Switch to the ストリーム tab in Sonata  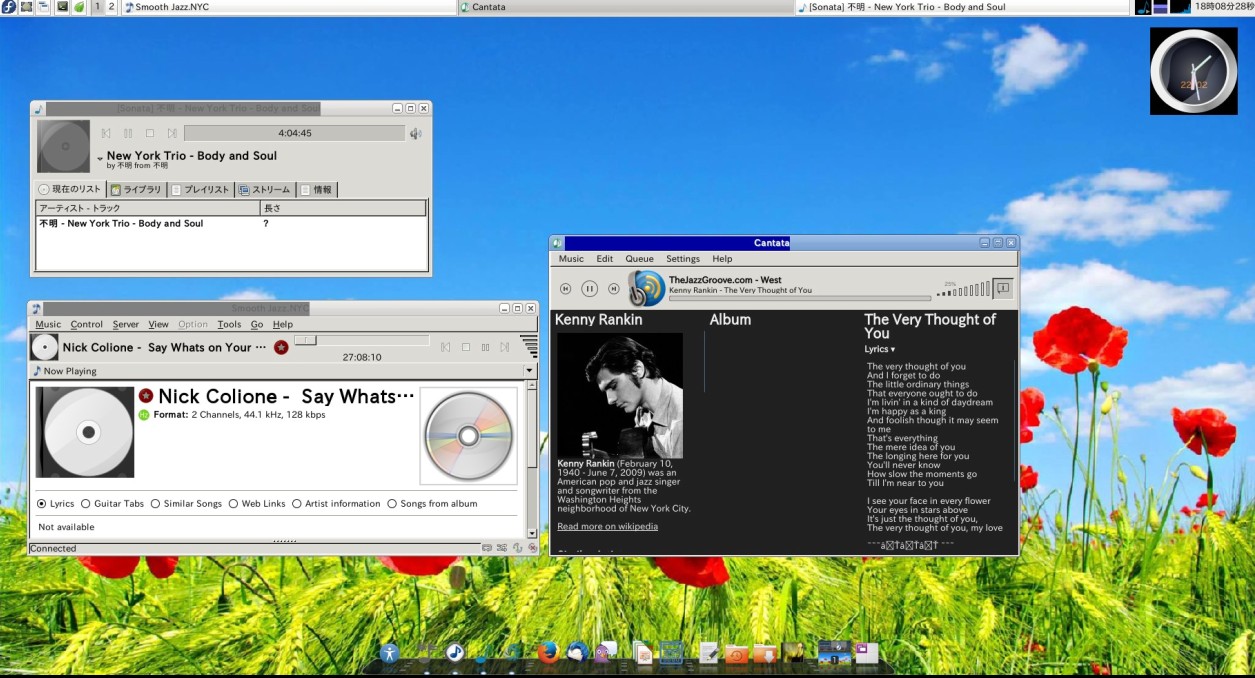coord(264,188)
